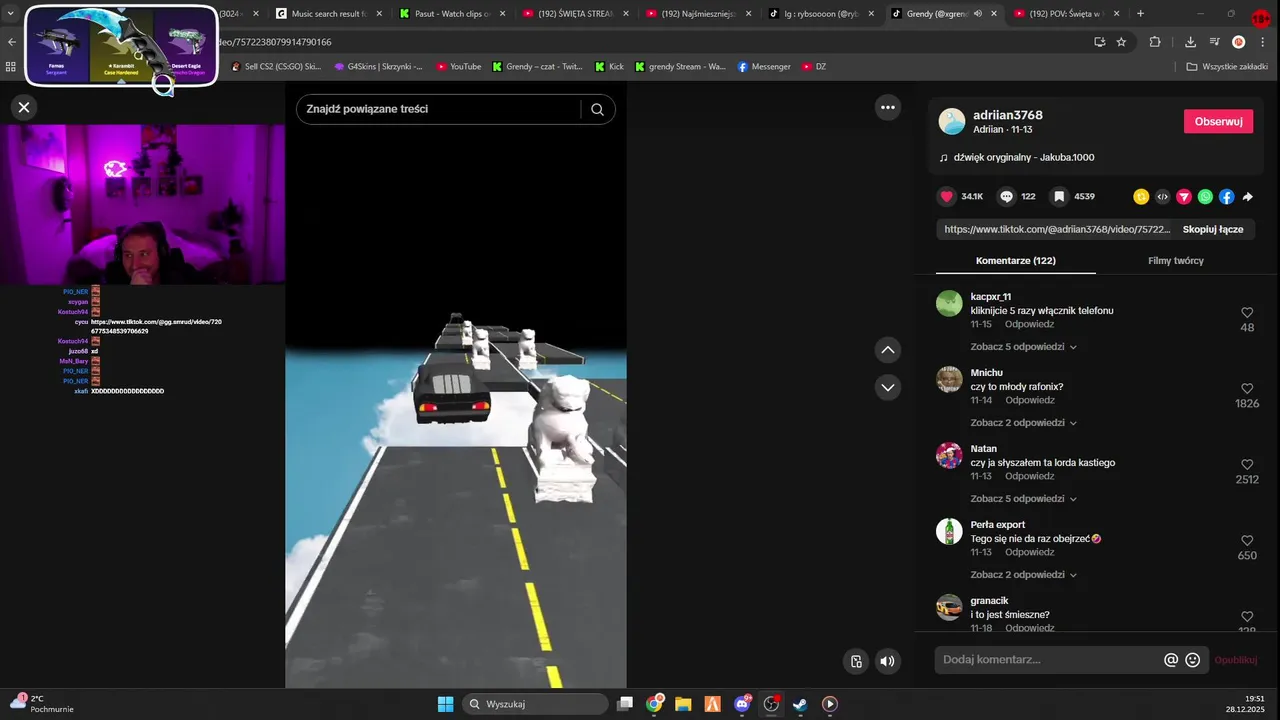Switch to the Ig : rybsoooon TikTok tab

click(x=821, y=14)
